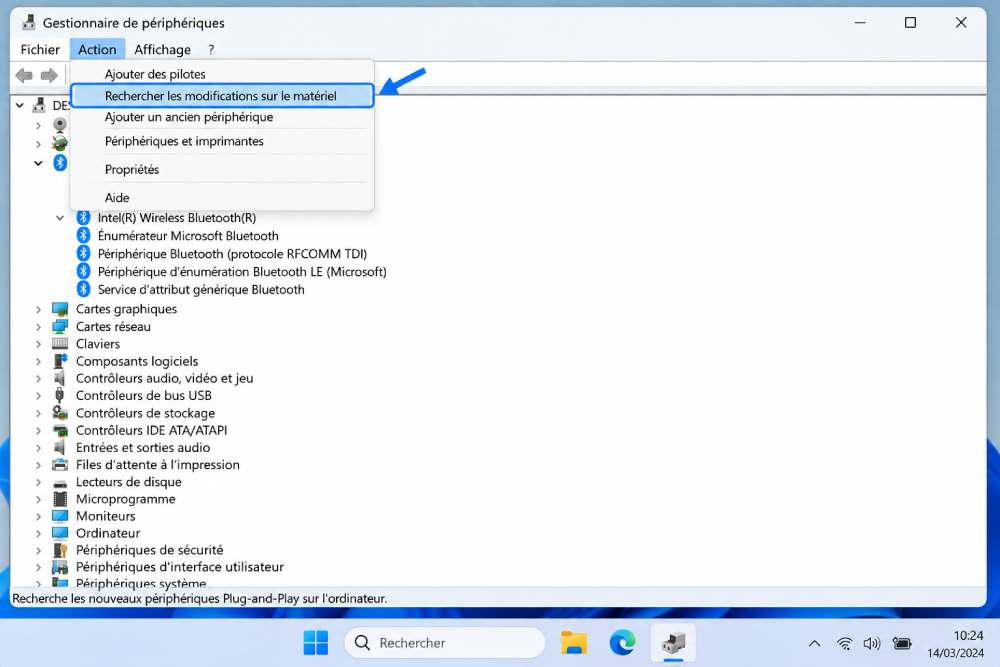Expand Contrôleurs de bus USB
1000x667 pixels.
(x=38, y=395)
